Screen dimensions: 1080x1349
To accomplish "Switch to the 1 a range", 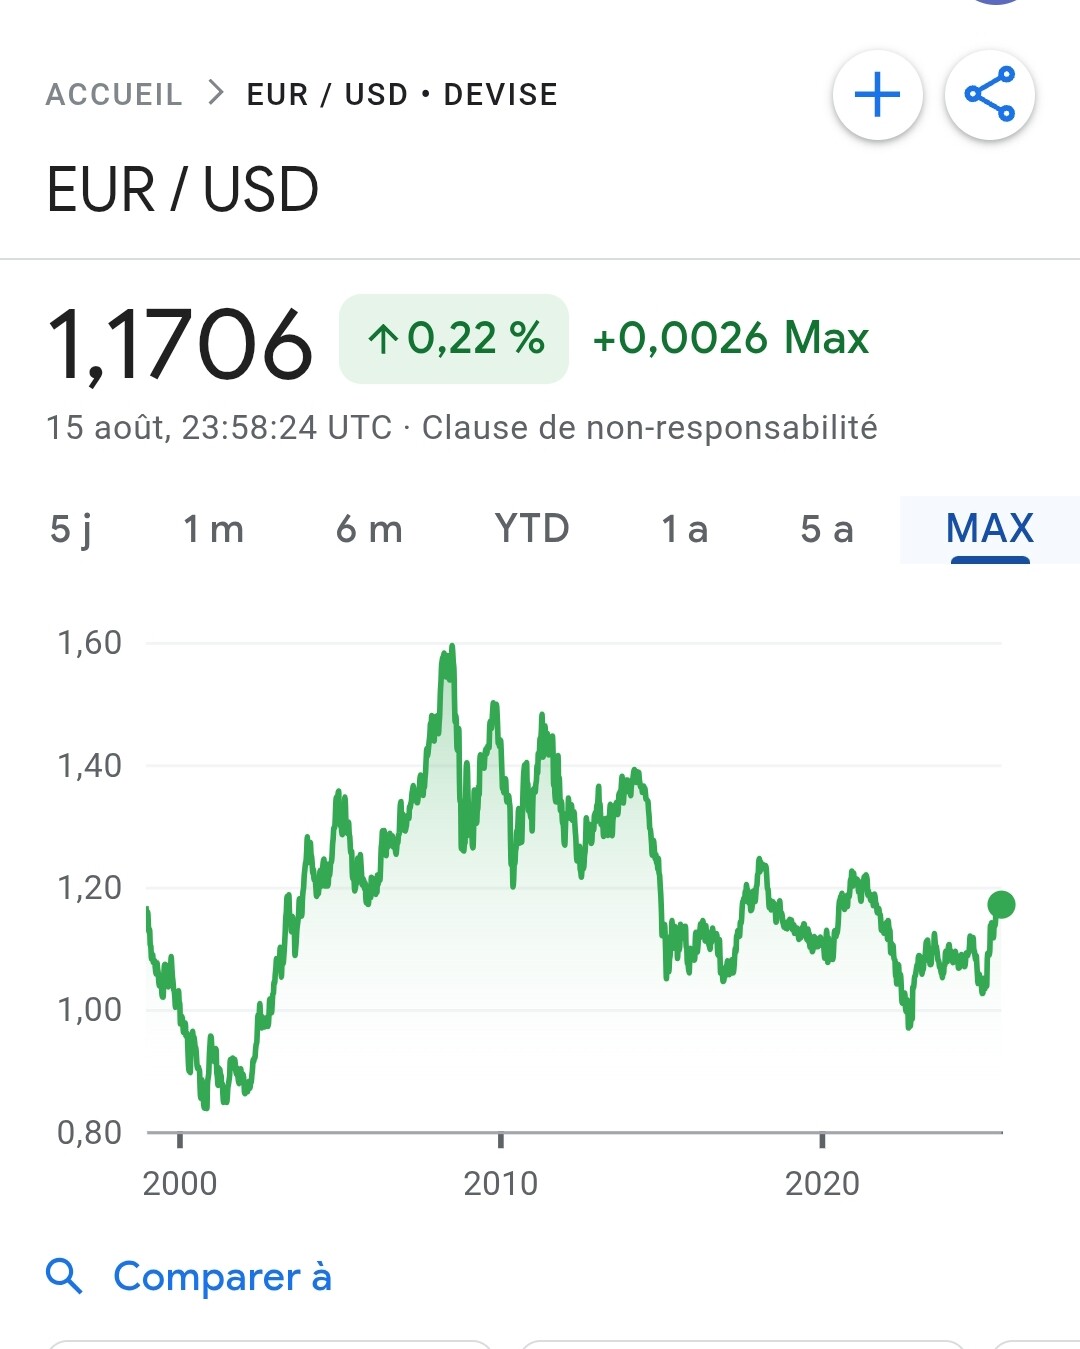I will coord(684,529).
